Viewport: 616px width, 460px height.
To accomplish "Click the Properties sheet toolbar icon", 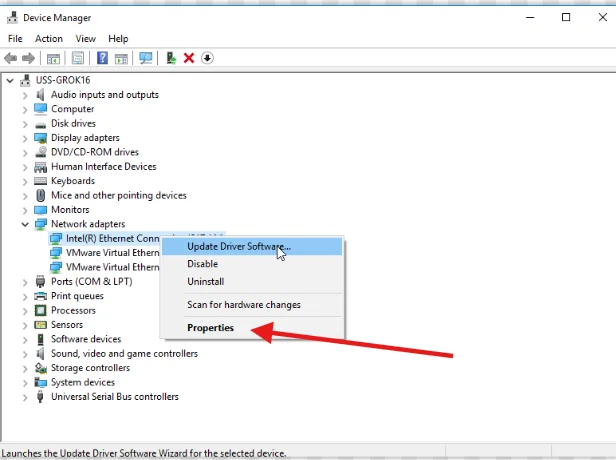I will coord(78,59).
